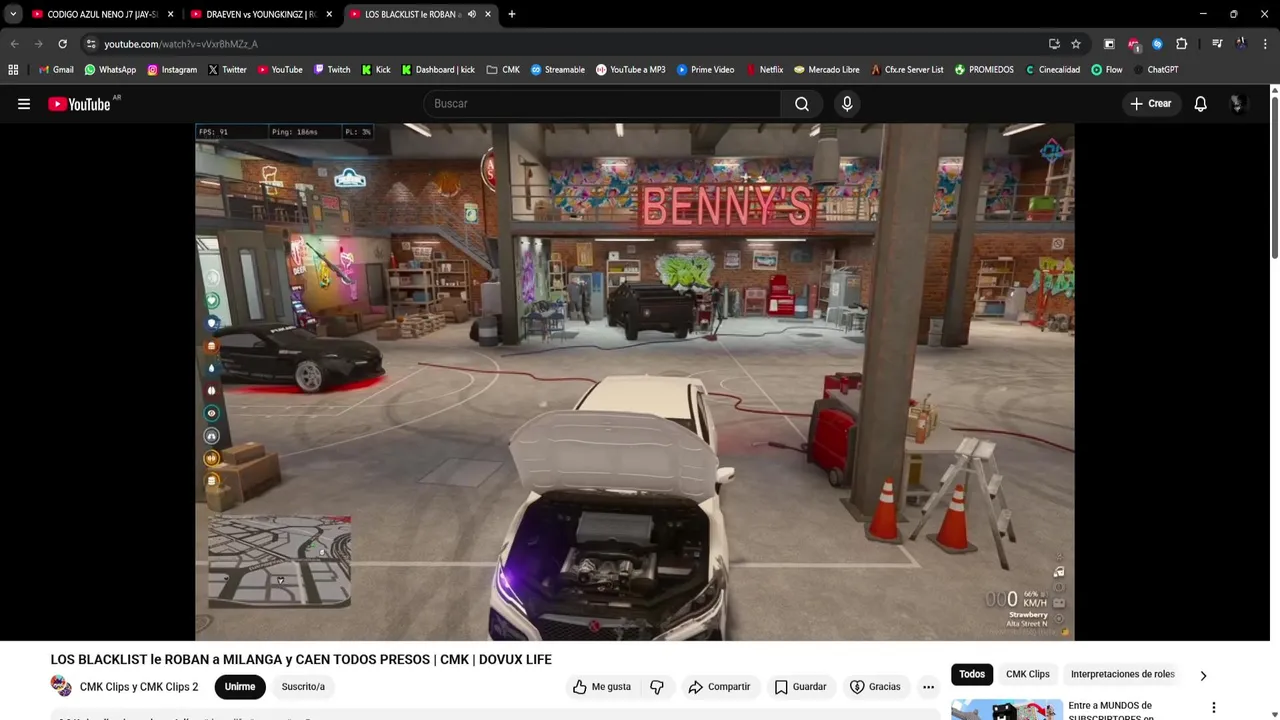Open options for the first suggested video

(1214, 708)
